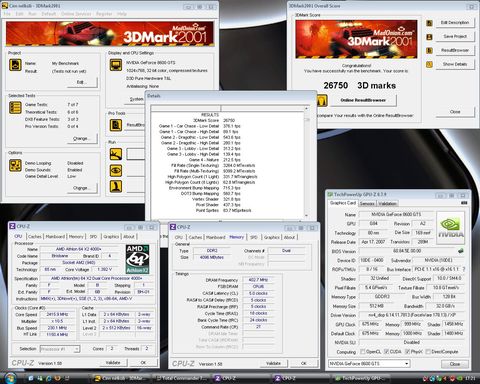Click the icon beside Save Project button
480x384 pixels.
pos(429,37)
